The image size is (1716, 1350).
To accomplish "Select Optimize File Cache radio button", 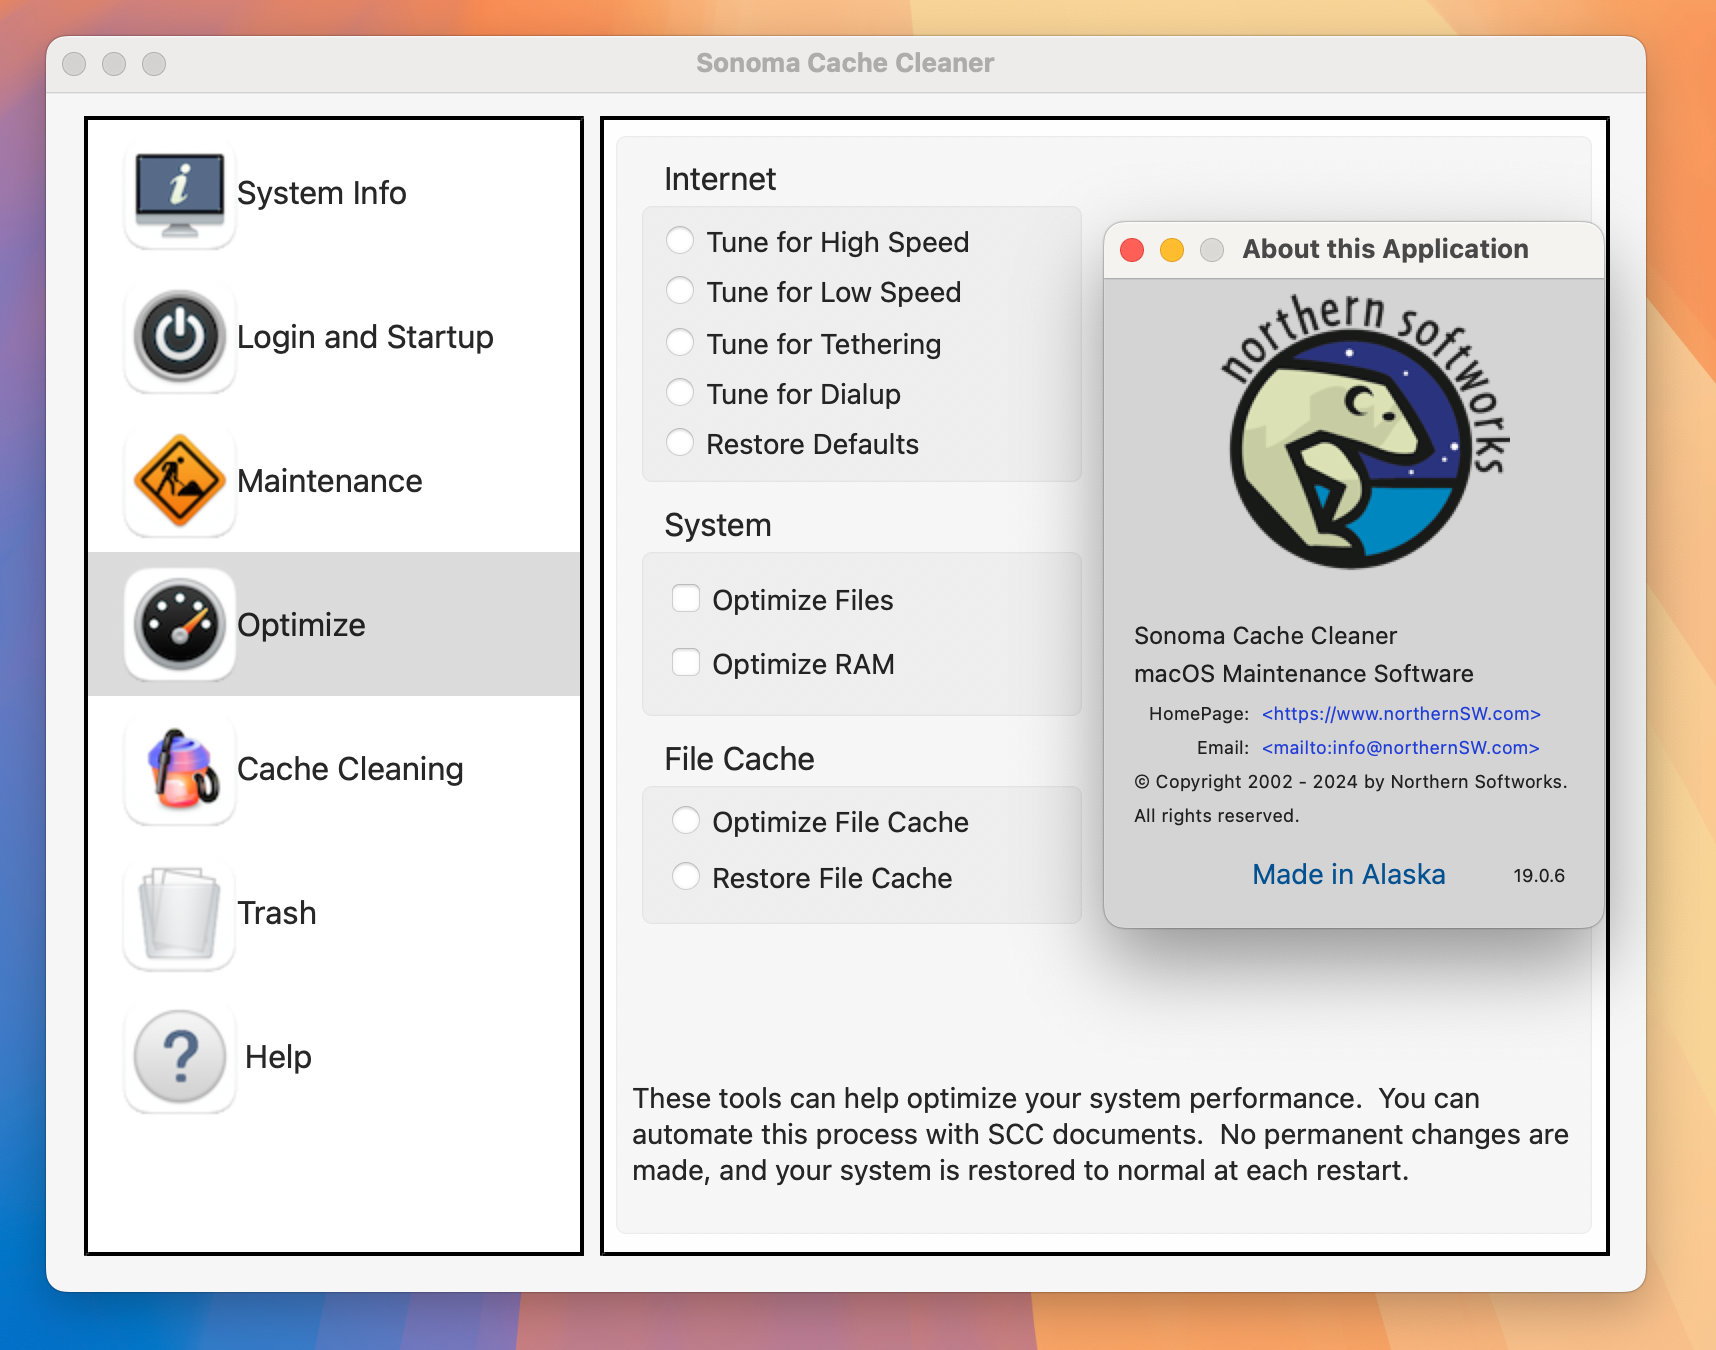I will click(686, 820).
